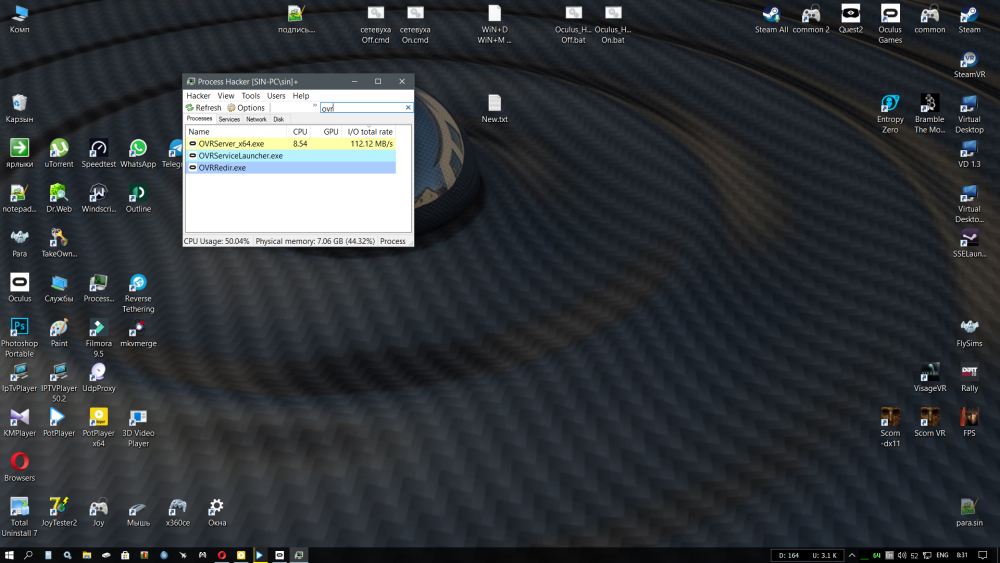Open the Filmora 9.5 icon

(98, 338)
